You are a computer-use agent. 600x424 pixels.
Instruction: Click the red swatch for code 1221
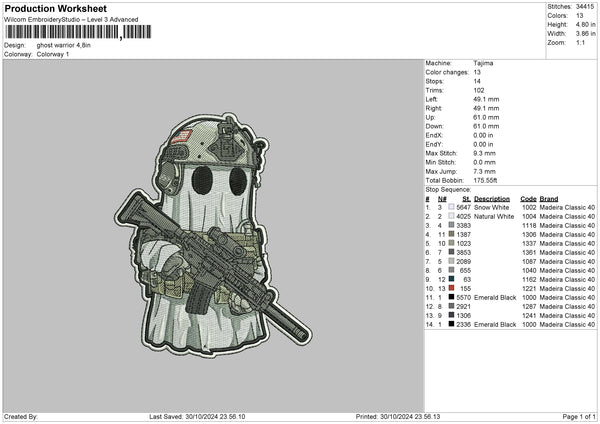452,288
